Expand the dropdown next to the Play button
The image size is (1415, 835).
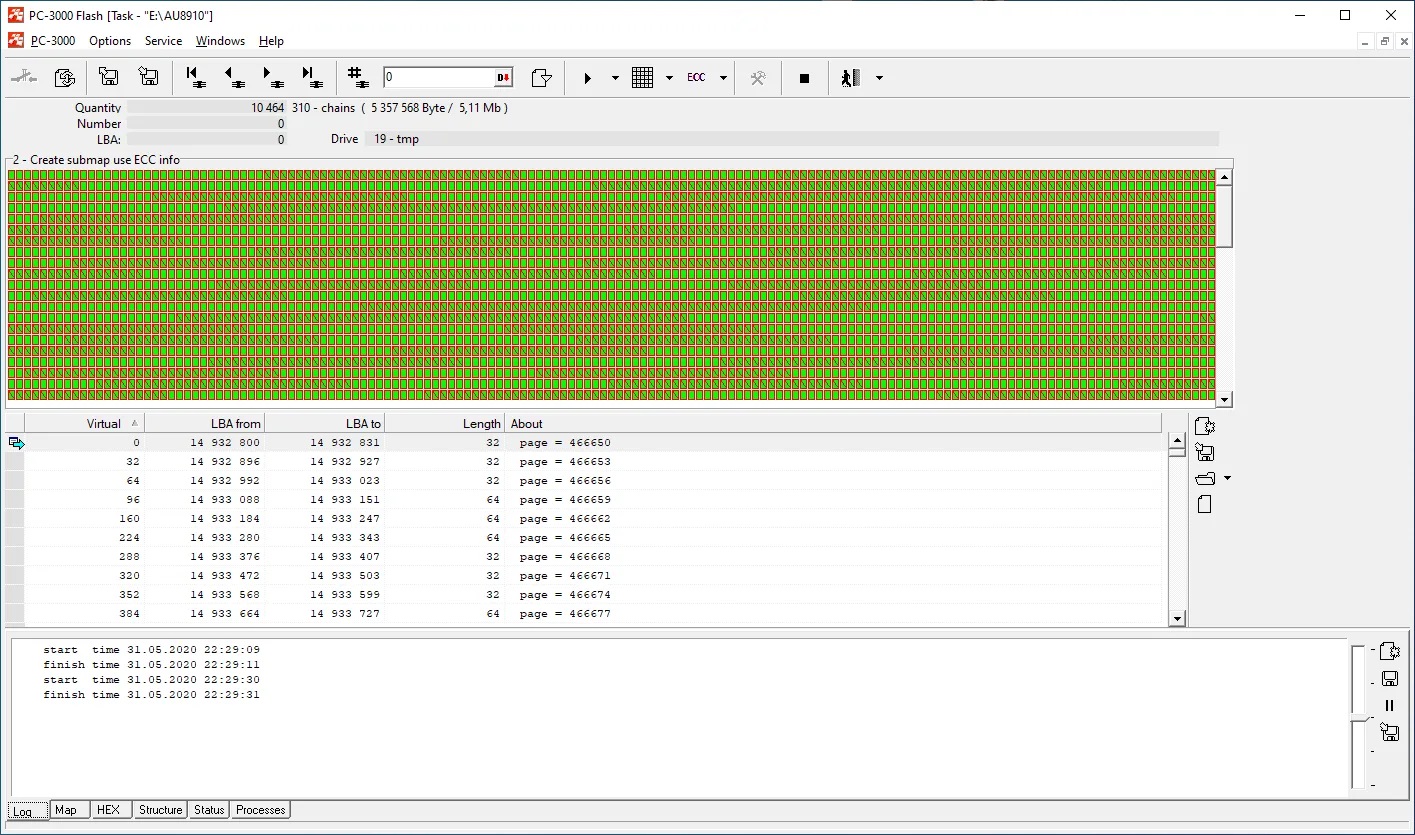pos(615,78)
